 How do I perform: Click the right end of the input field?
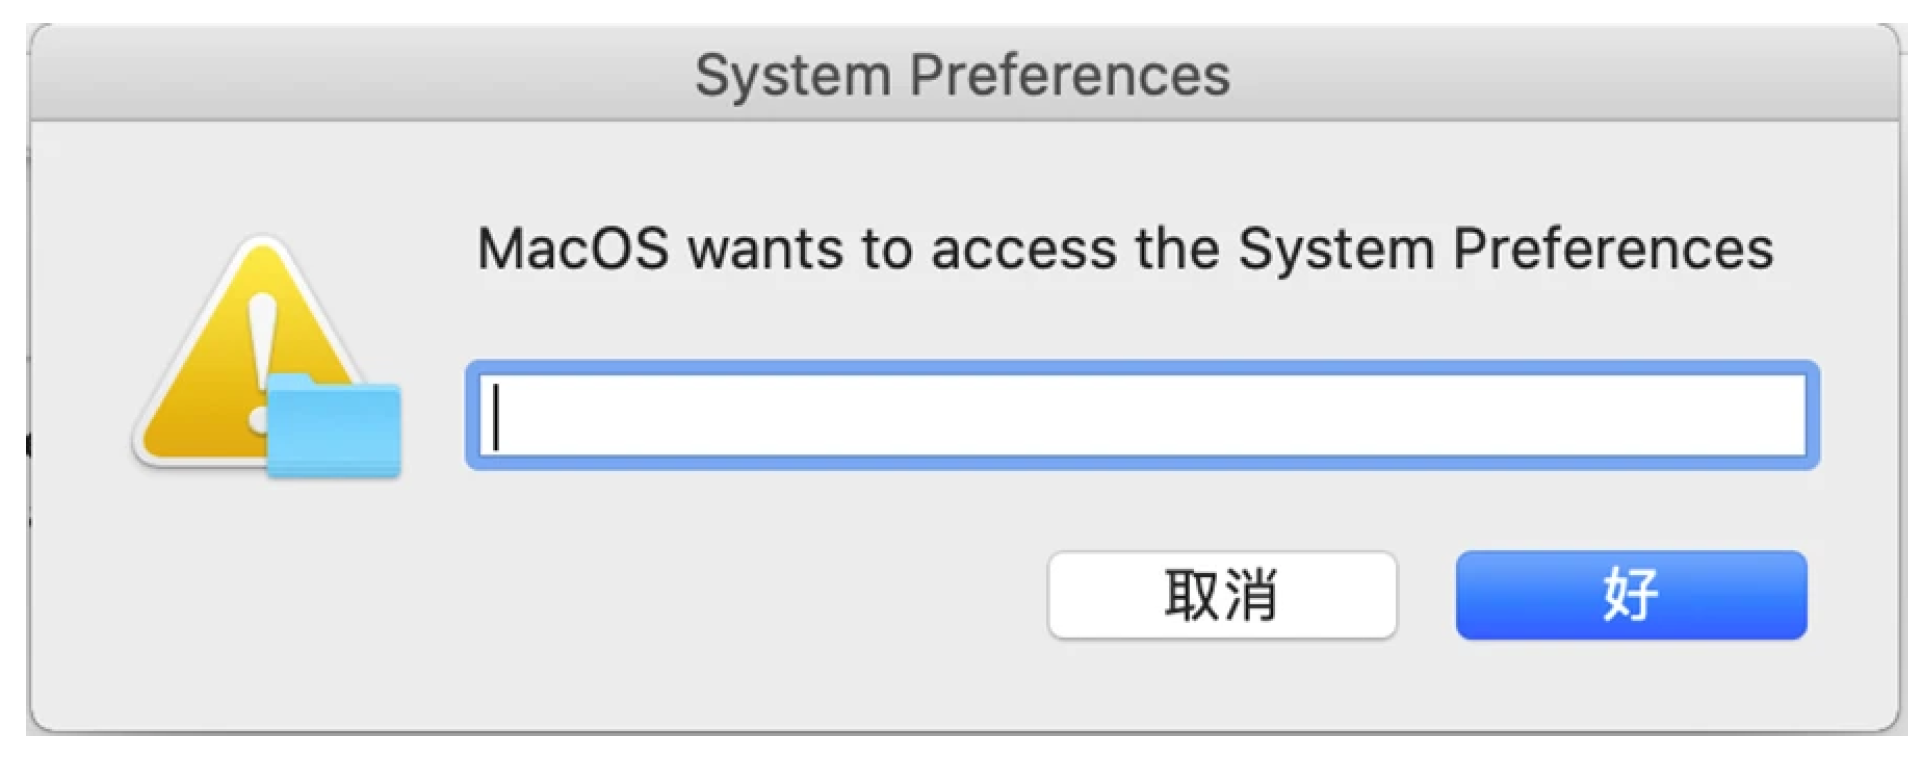pyautogui.click(x=1770, y=415)
